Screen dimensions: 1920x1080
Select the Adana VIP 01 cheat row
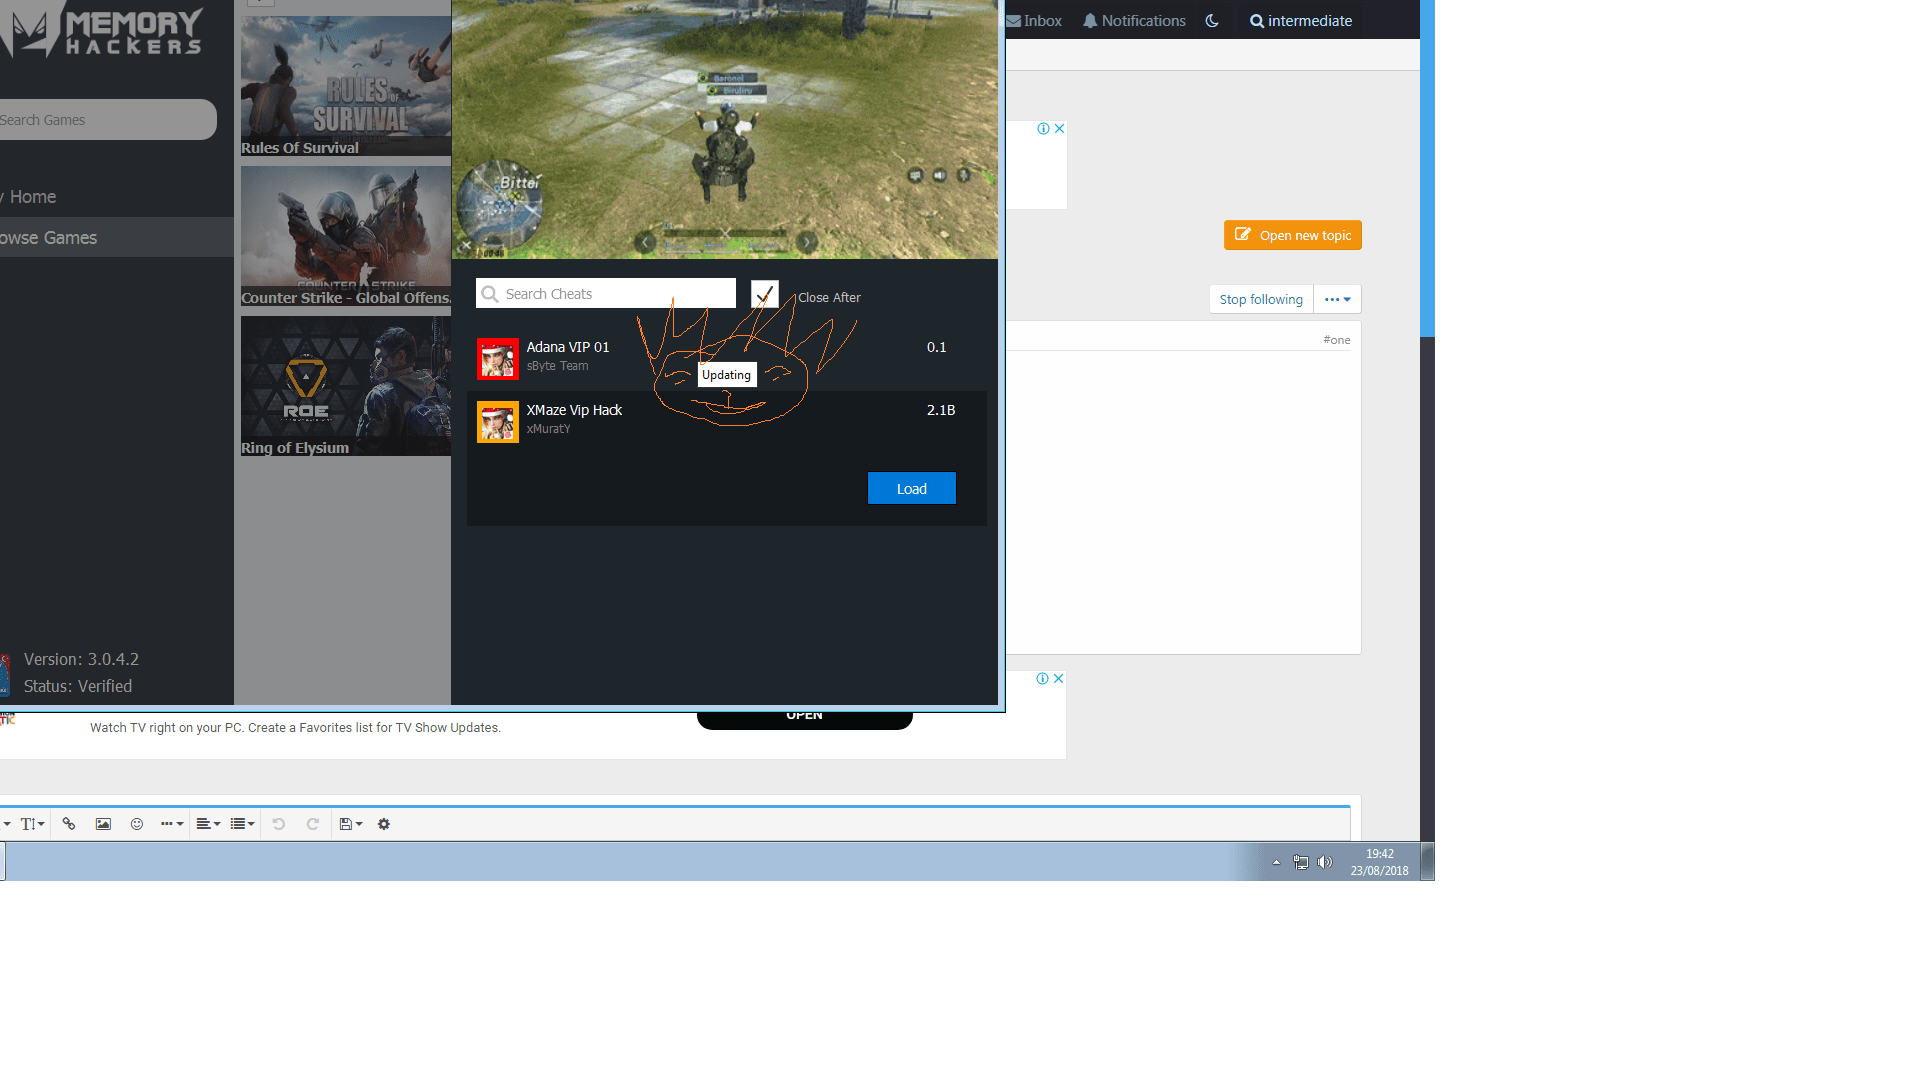point(727,358)
